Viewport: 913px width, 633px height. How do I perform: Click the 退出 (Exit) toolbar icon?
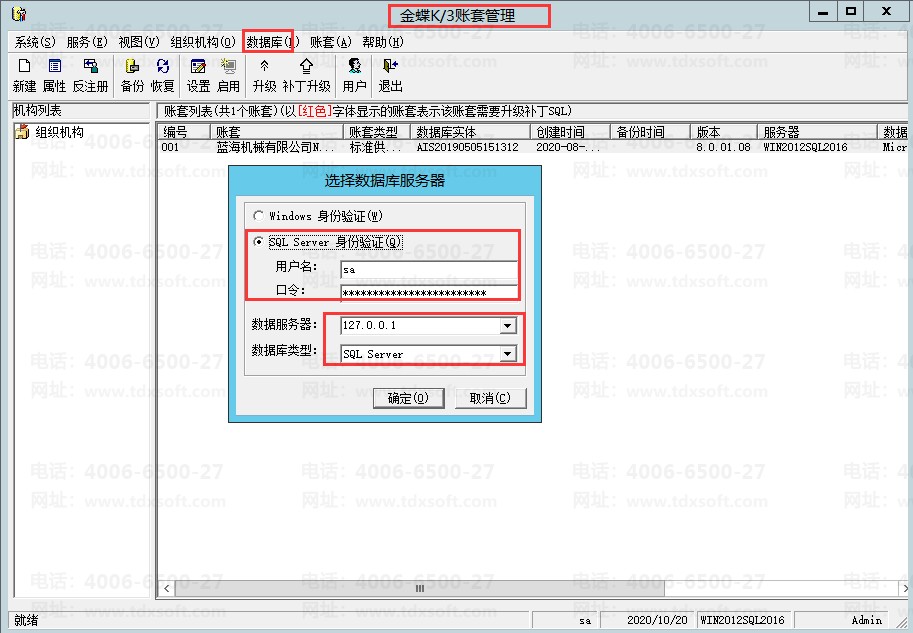point(390,76)
